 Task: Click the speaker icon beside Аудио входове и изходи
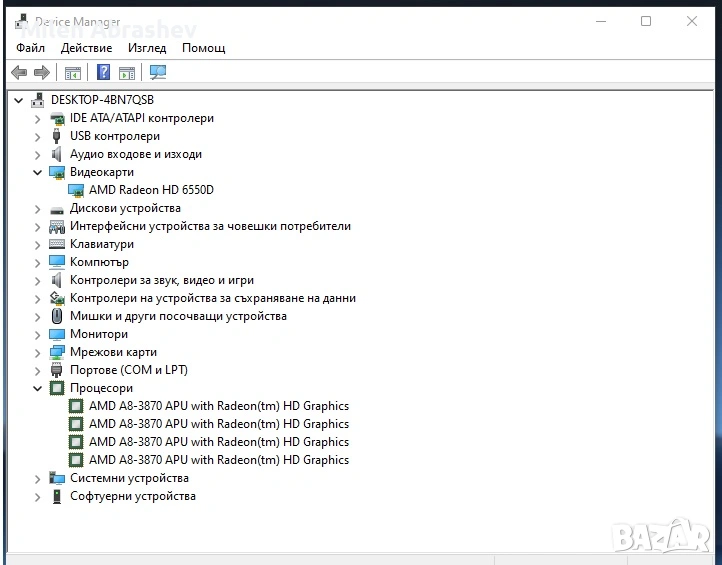tap(57, 154)
